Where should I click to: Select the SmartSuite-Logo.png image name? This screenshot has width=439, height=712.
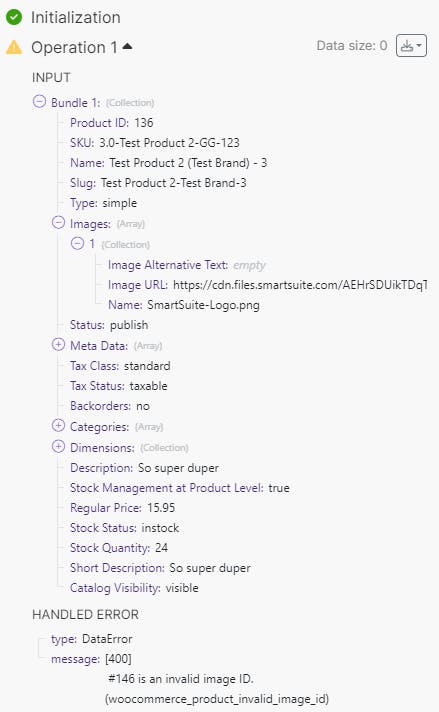point(203,305)
